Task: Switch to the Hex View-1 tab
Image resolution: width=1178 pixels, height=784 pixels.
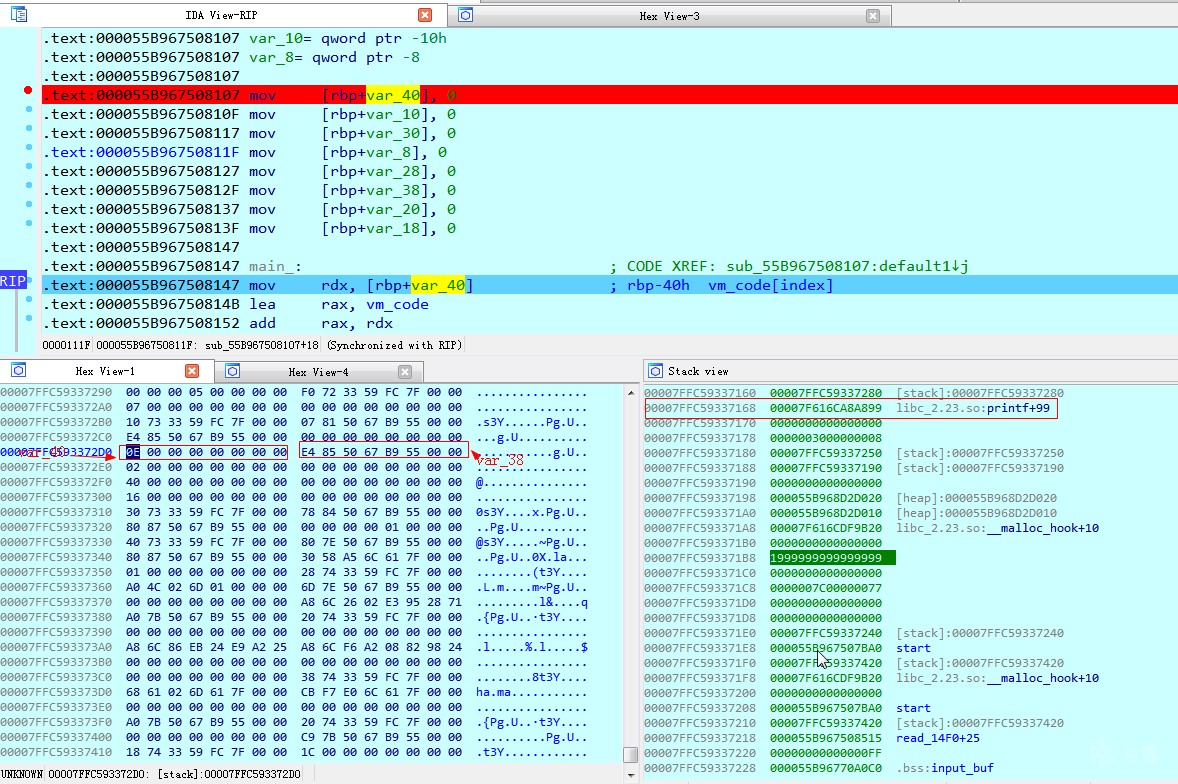Action: coord(105,371)
